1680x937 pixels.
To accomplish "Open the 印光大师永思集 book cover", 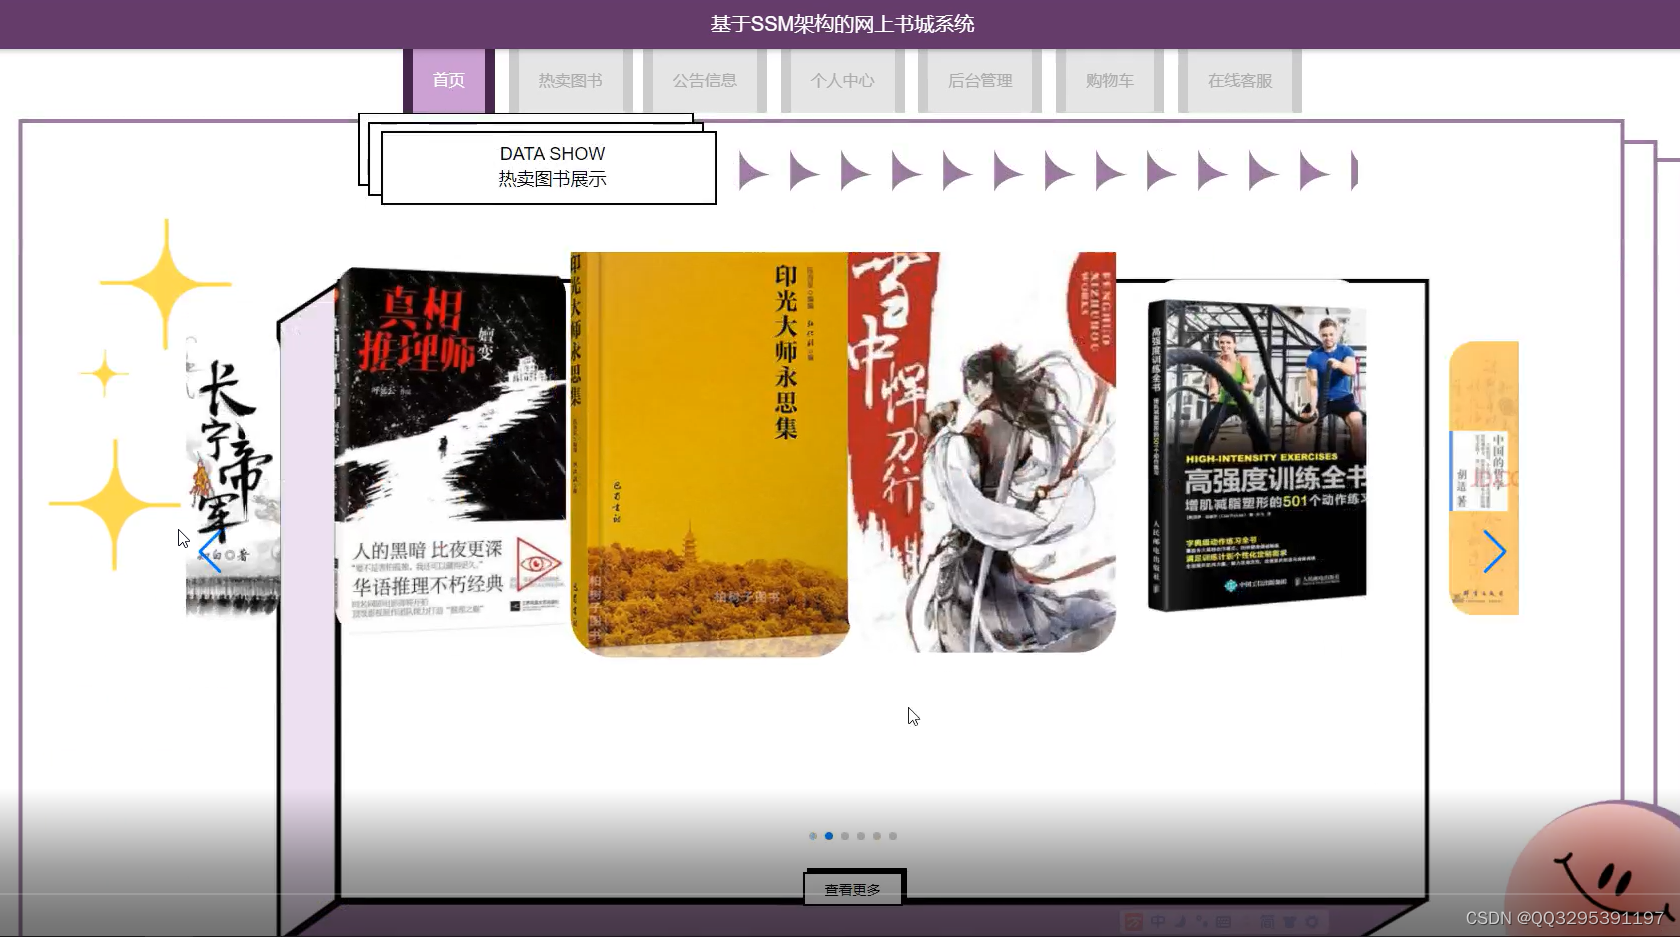I will (x=709, y=454).
